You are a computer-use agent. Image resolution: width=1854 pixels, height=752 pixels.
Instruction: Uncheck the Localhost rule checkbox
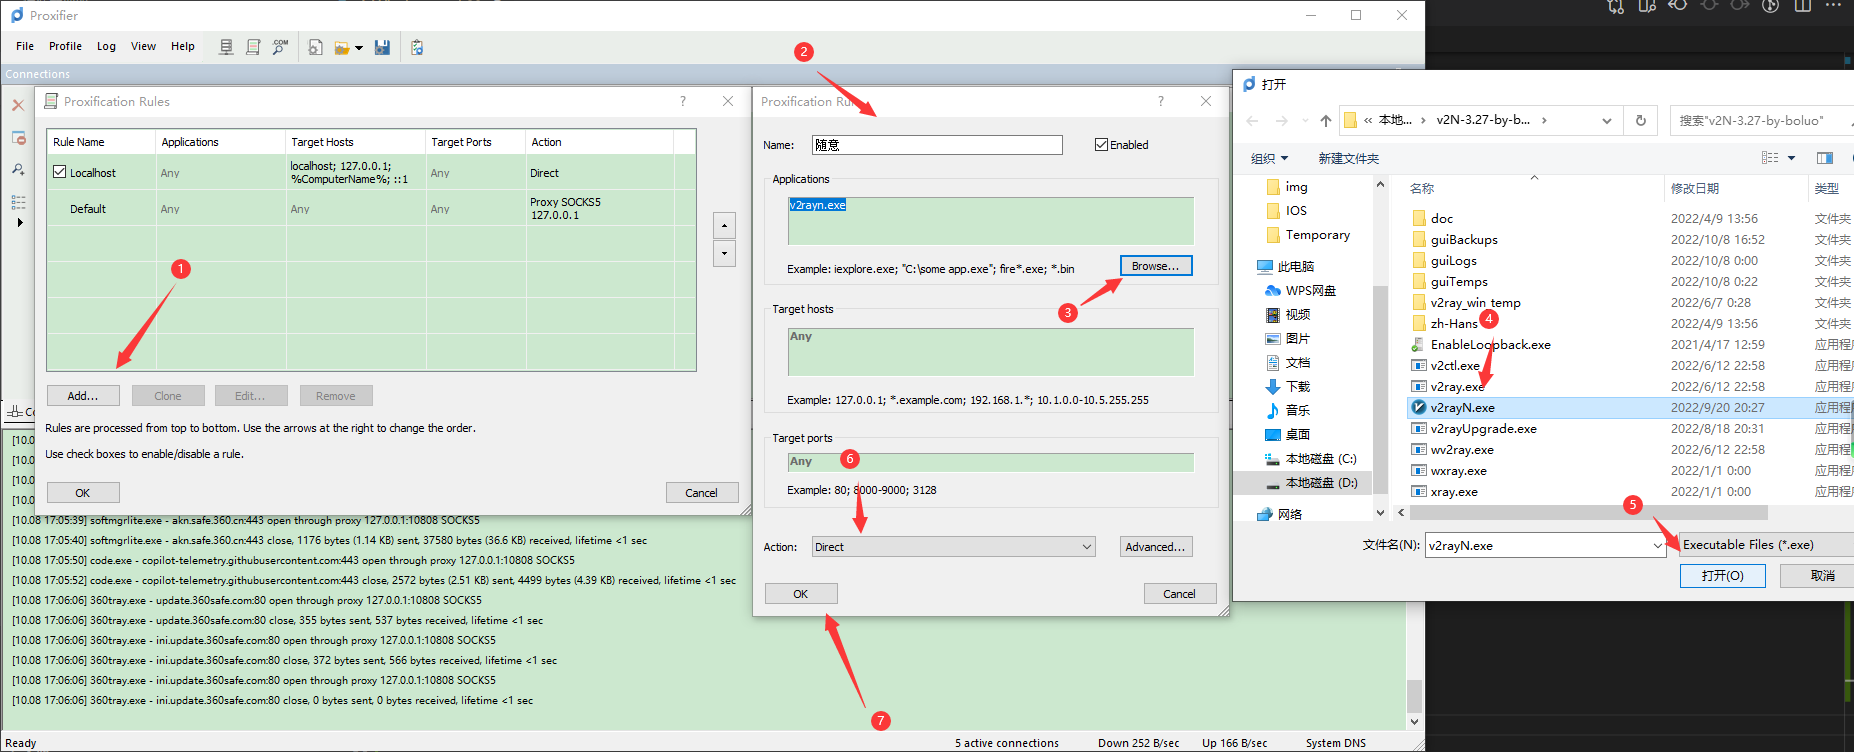click(60, 172)
